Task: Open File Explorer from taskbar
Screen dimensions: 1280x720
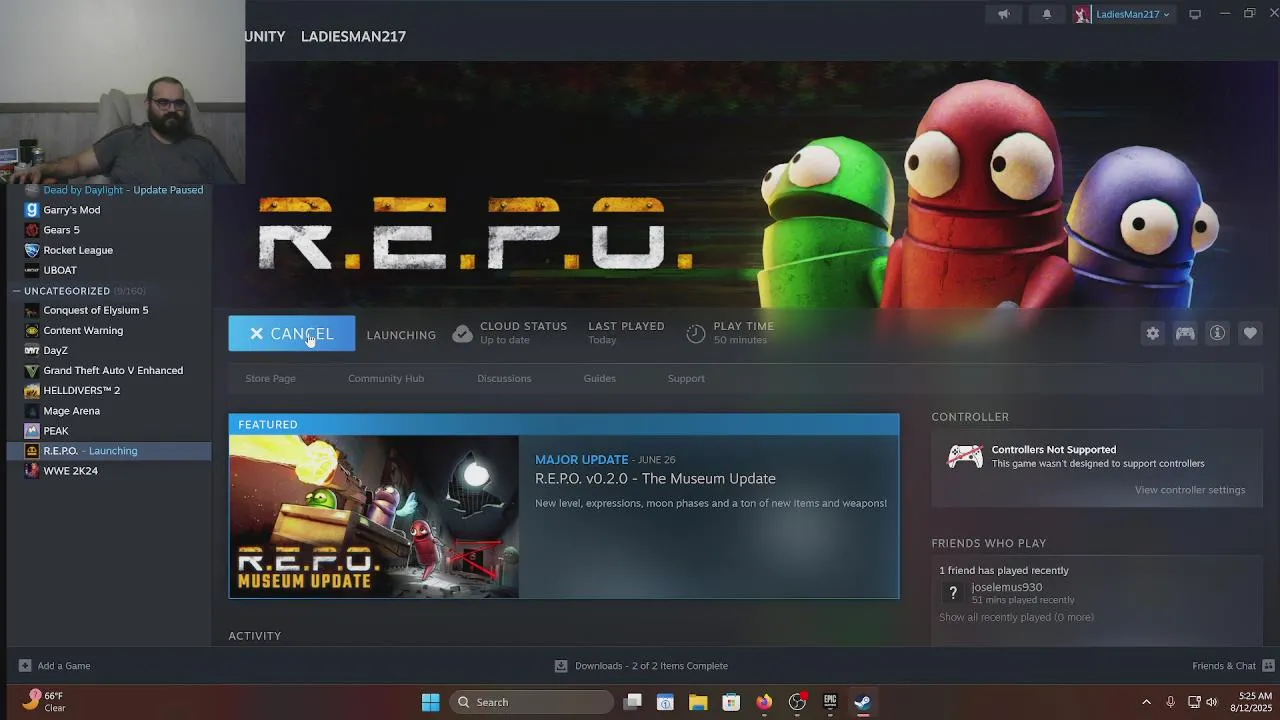Action: (698, 702)
